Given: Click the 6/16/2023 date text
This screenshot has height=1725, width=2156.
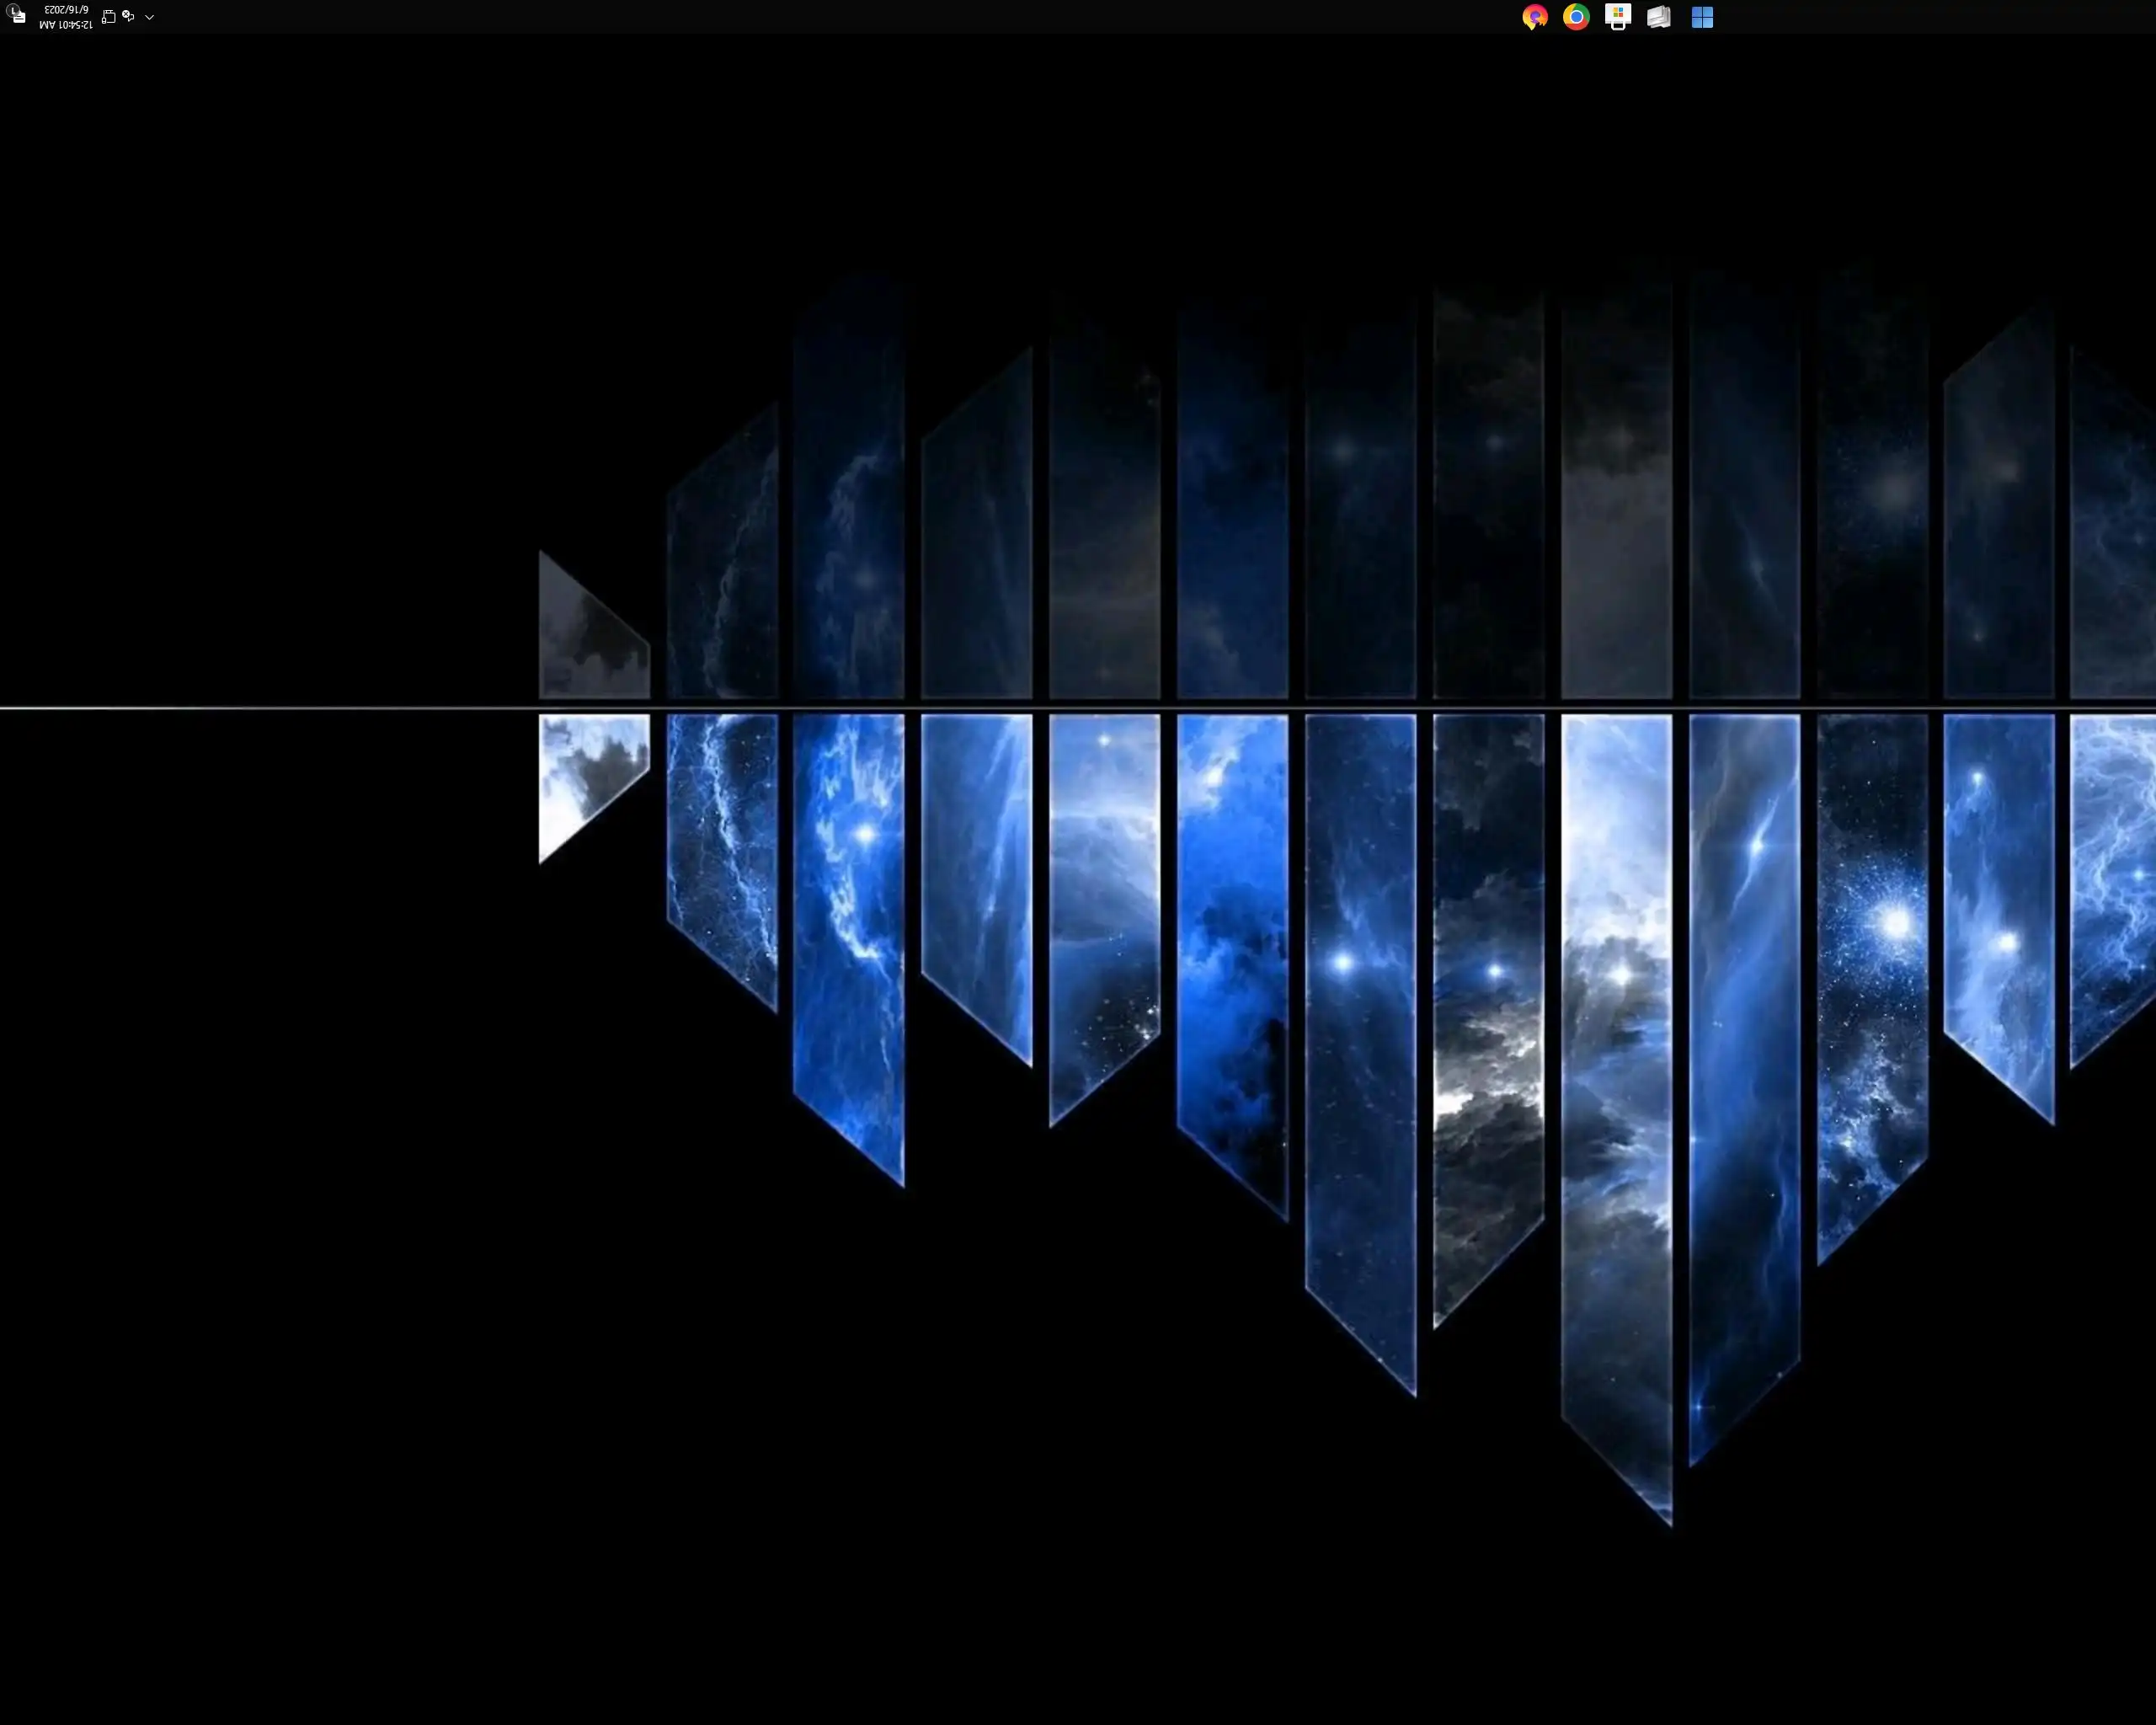Looking at the screenshot, I should (x=66, y=10).
